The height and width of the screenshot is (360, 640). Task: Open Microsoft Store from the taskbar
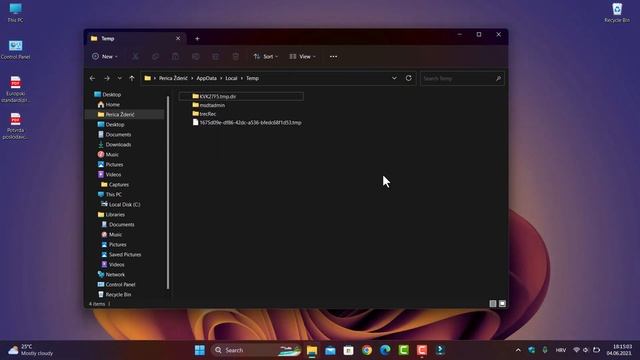click(348, 350)
